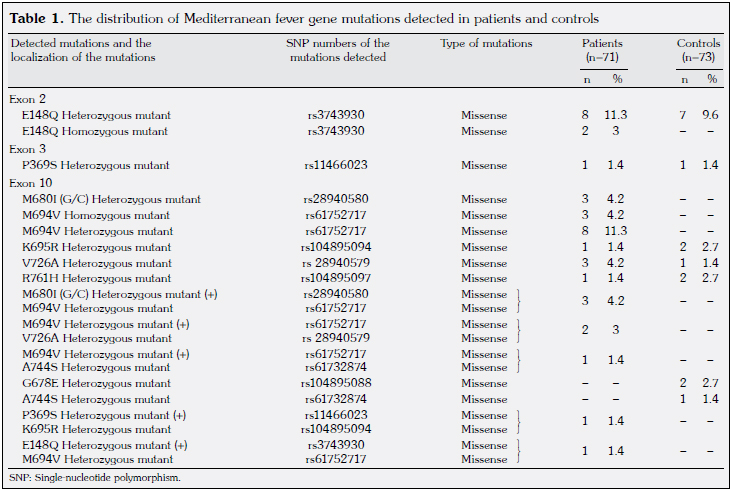
Task: Click the "Controls (n=73)" column header
Action: pyautogui.click(x=697, y=50)
